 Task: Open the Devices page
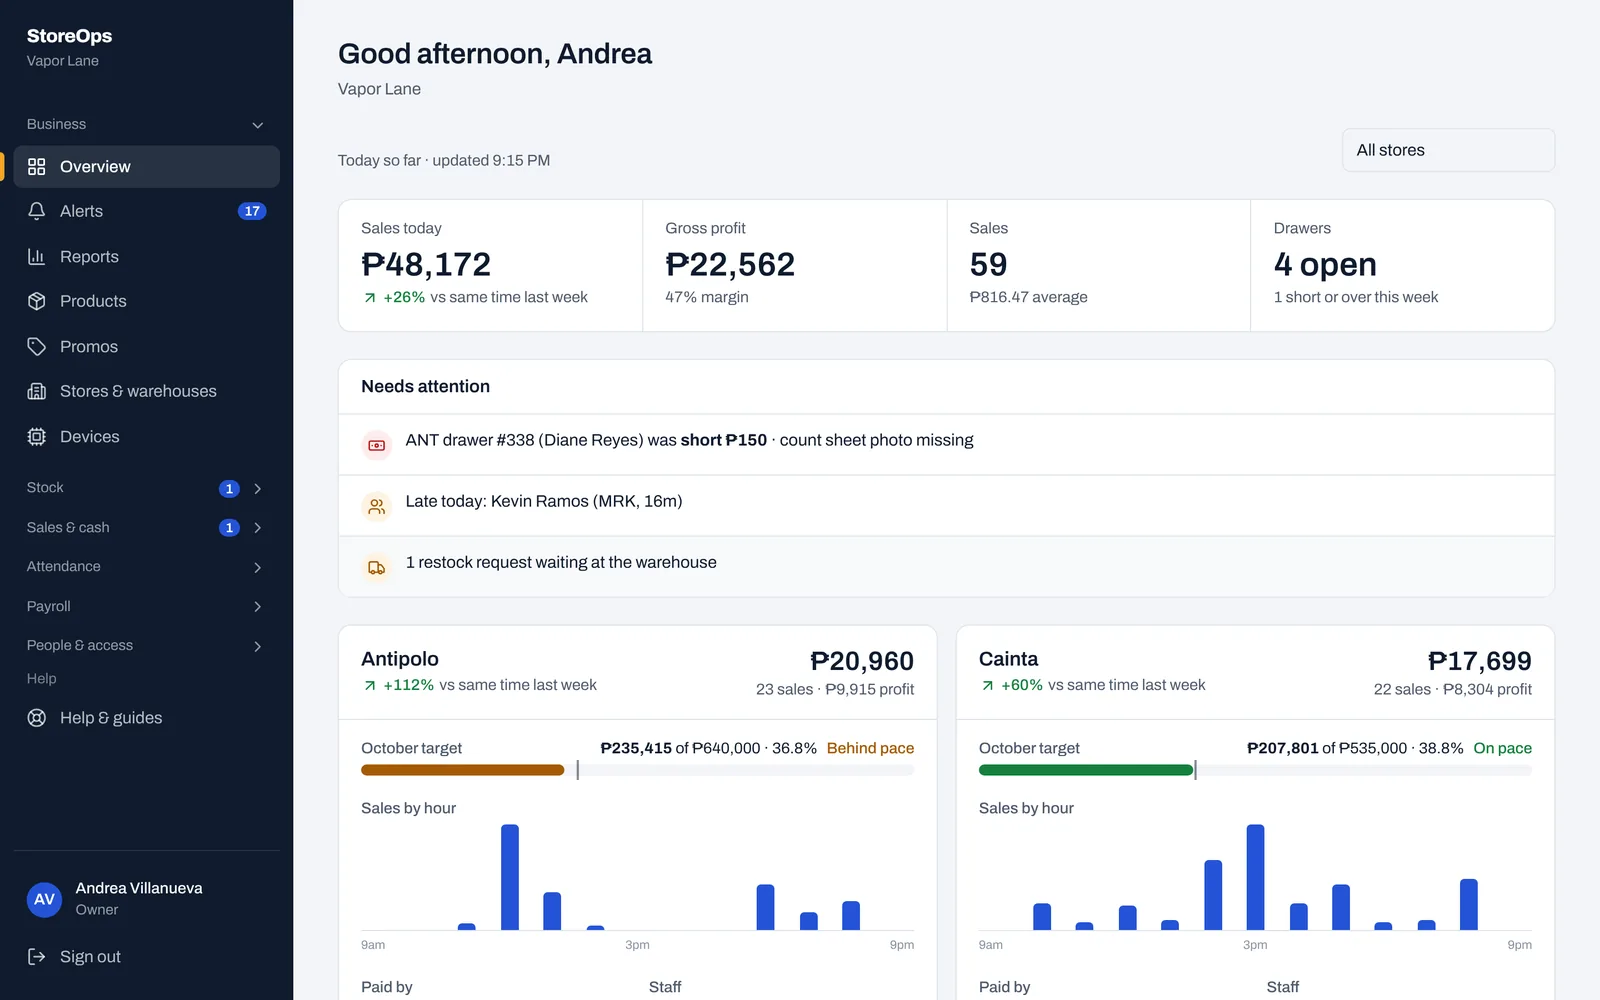[x=147, y=437]
